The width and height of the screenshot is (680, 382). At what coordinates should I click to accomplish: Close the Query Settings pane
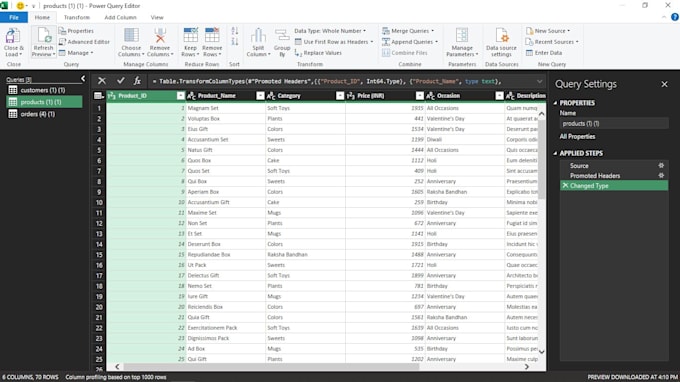(x=664, y=84)
